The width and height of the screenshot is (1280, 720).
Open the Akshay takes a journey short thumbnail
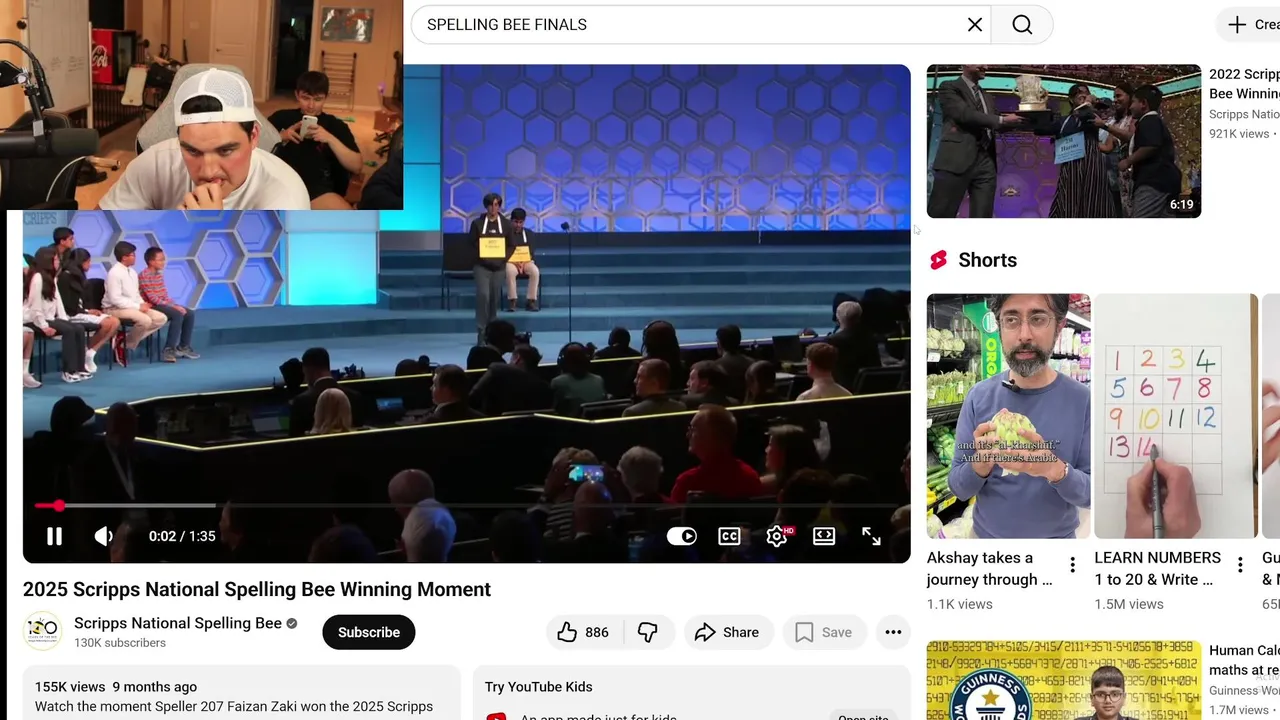pos(1008,416)
